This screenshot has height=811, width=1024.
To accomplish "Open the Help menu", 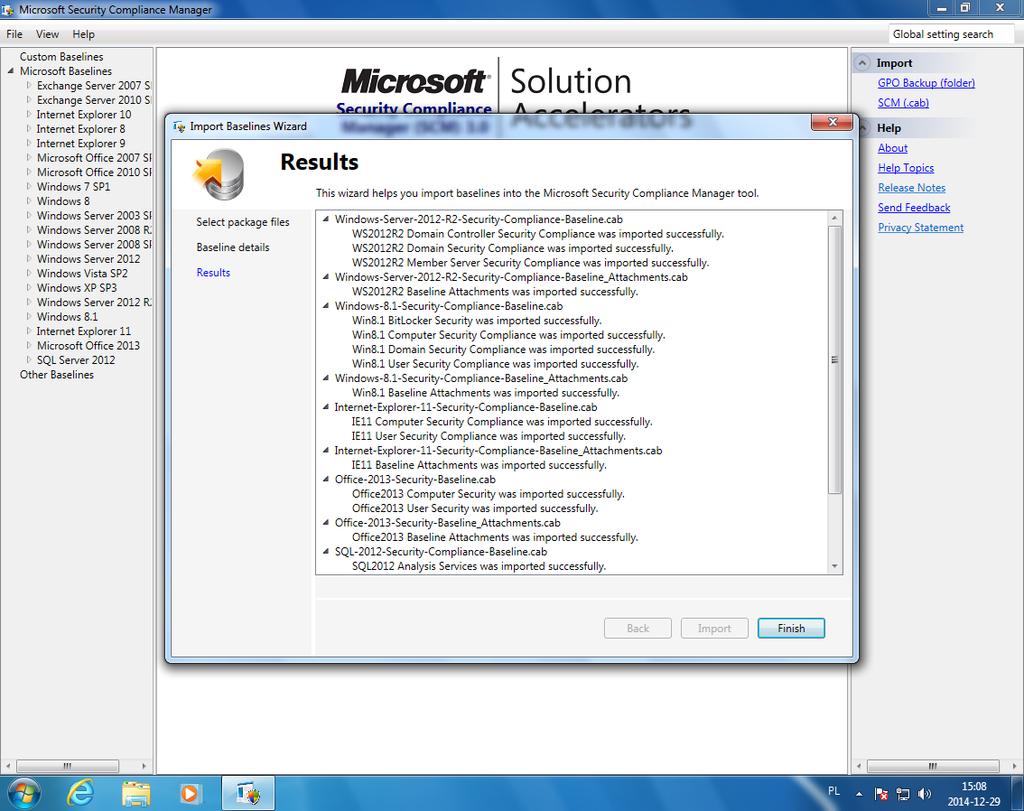I will pyautogui.click(x=83, y=34).
